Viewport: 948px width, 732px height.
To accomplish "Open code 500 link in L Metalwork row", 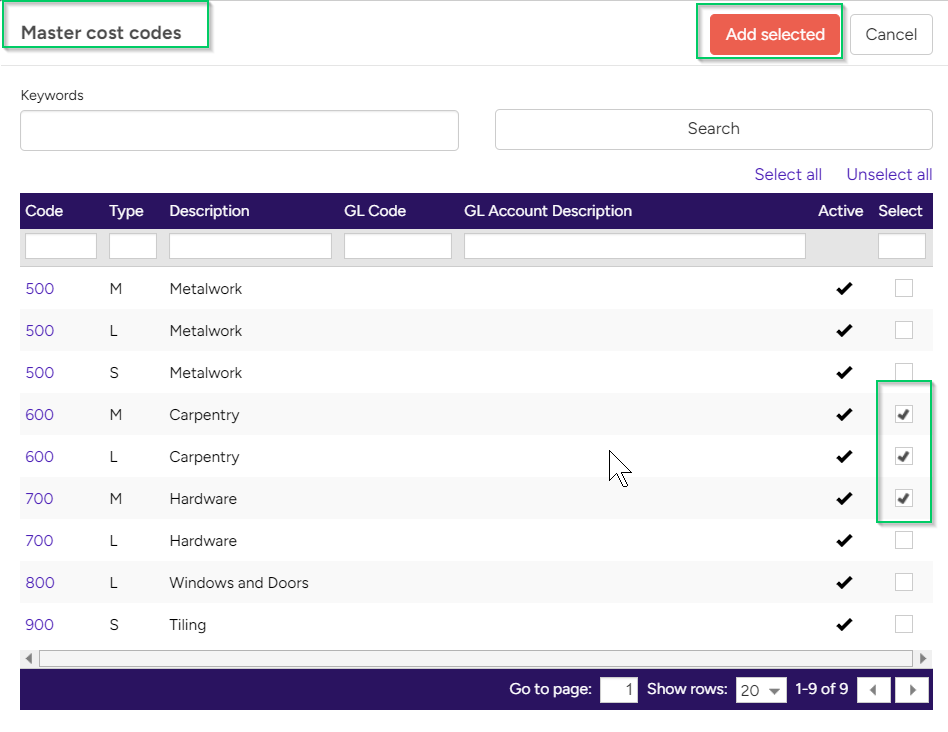I will (40, 331).
